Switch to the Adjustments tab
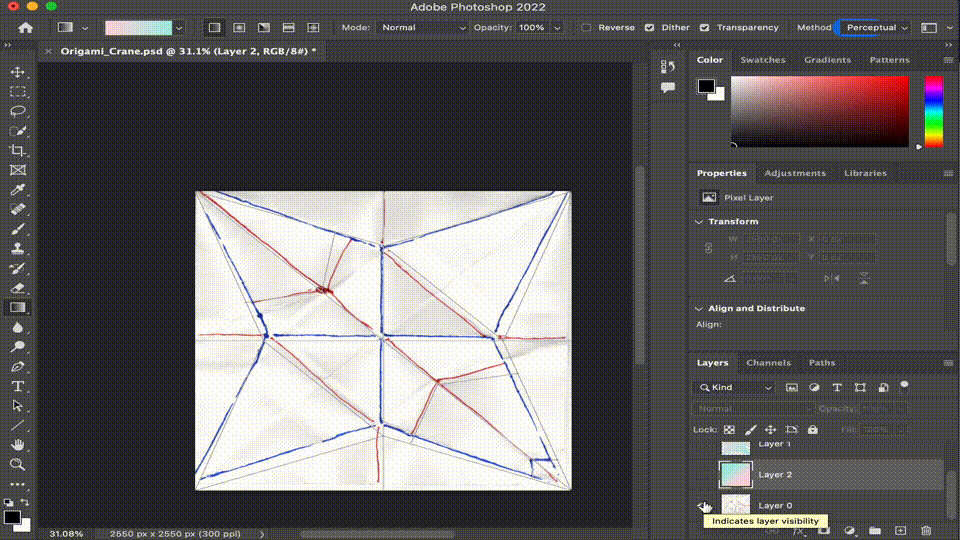Image resolution: width=960 pixels, height=540 pixels. pos(795,173)
